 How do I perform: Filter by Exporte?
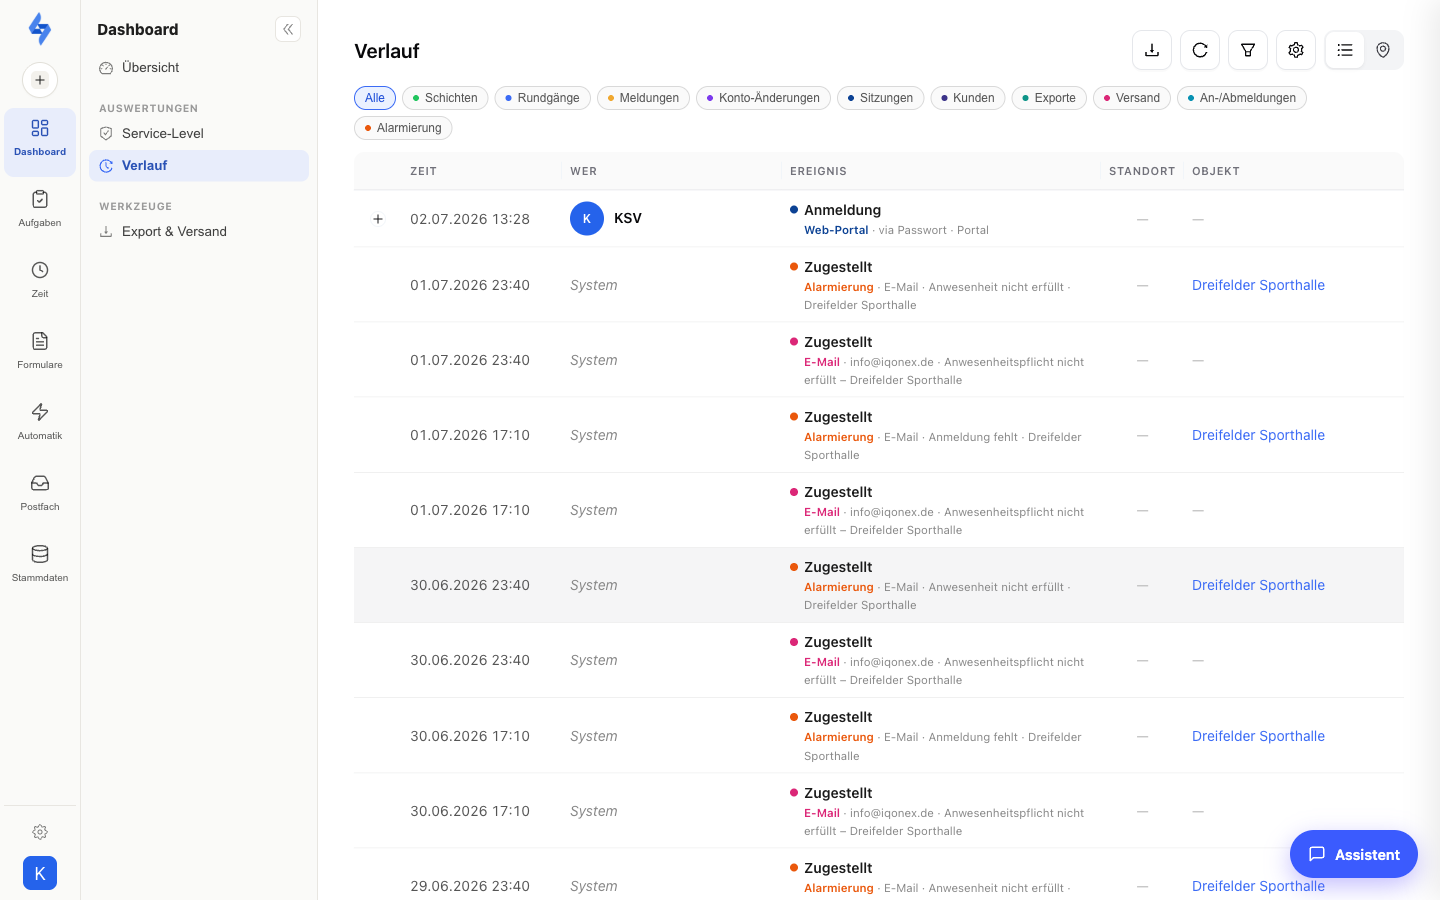click(1049, 98)
